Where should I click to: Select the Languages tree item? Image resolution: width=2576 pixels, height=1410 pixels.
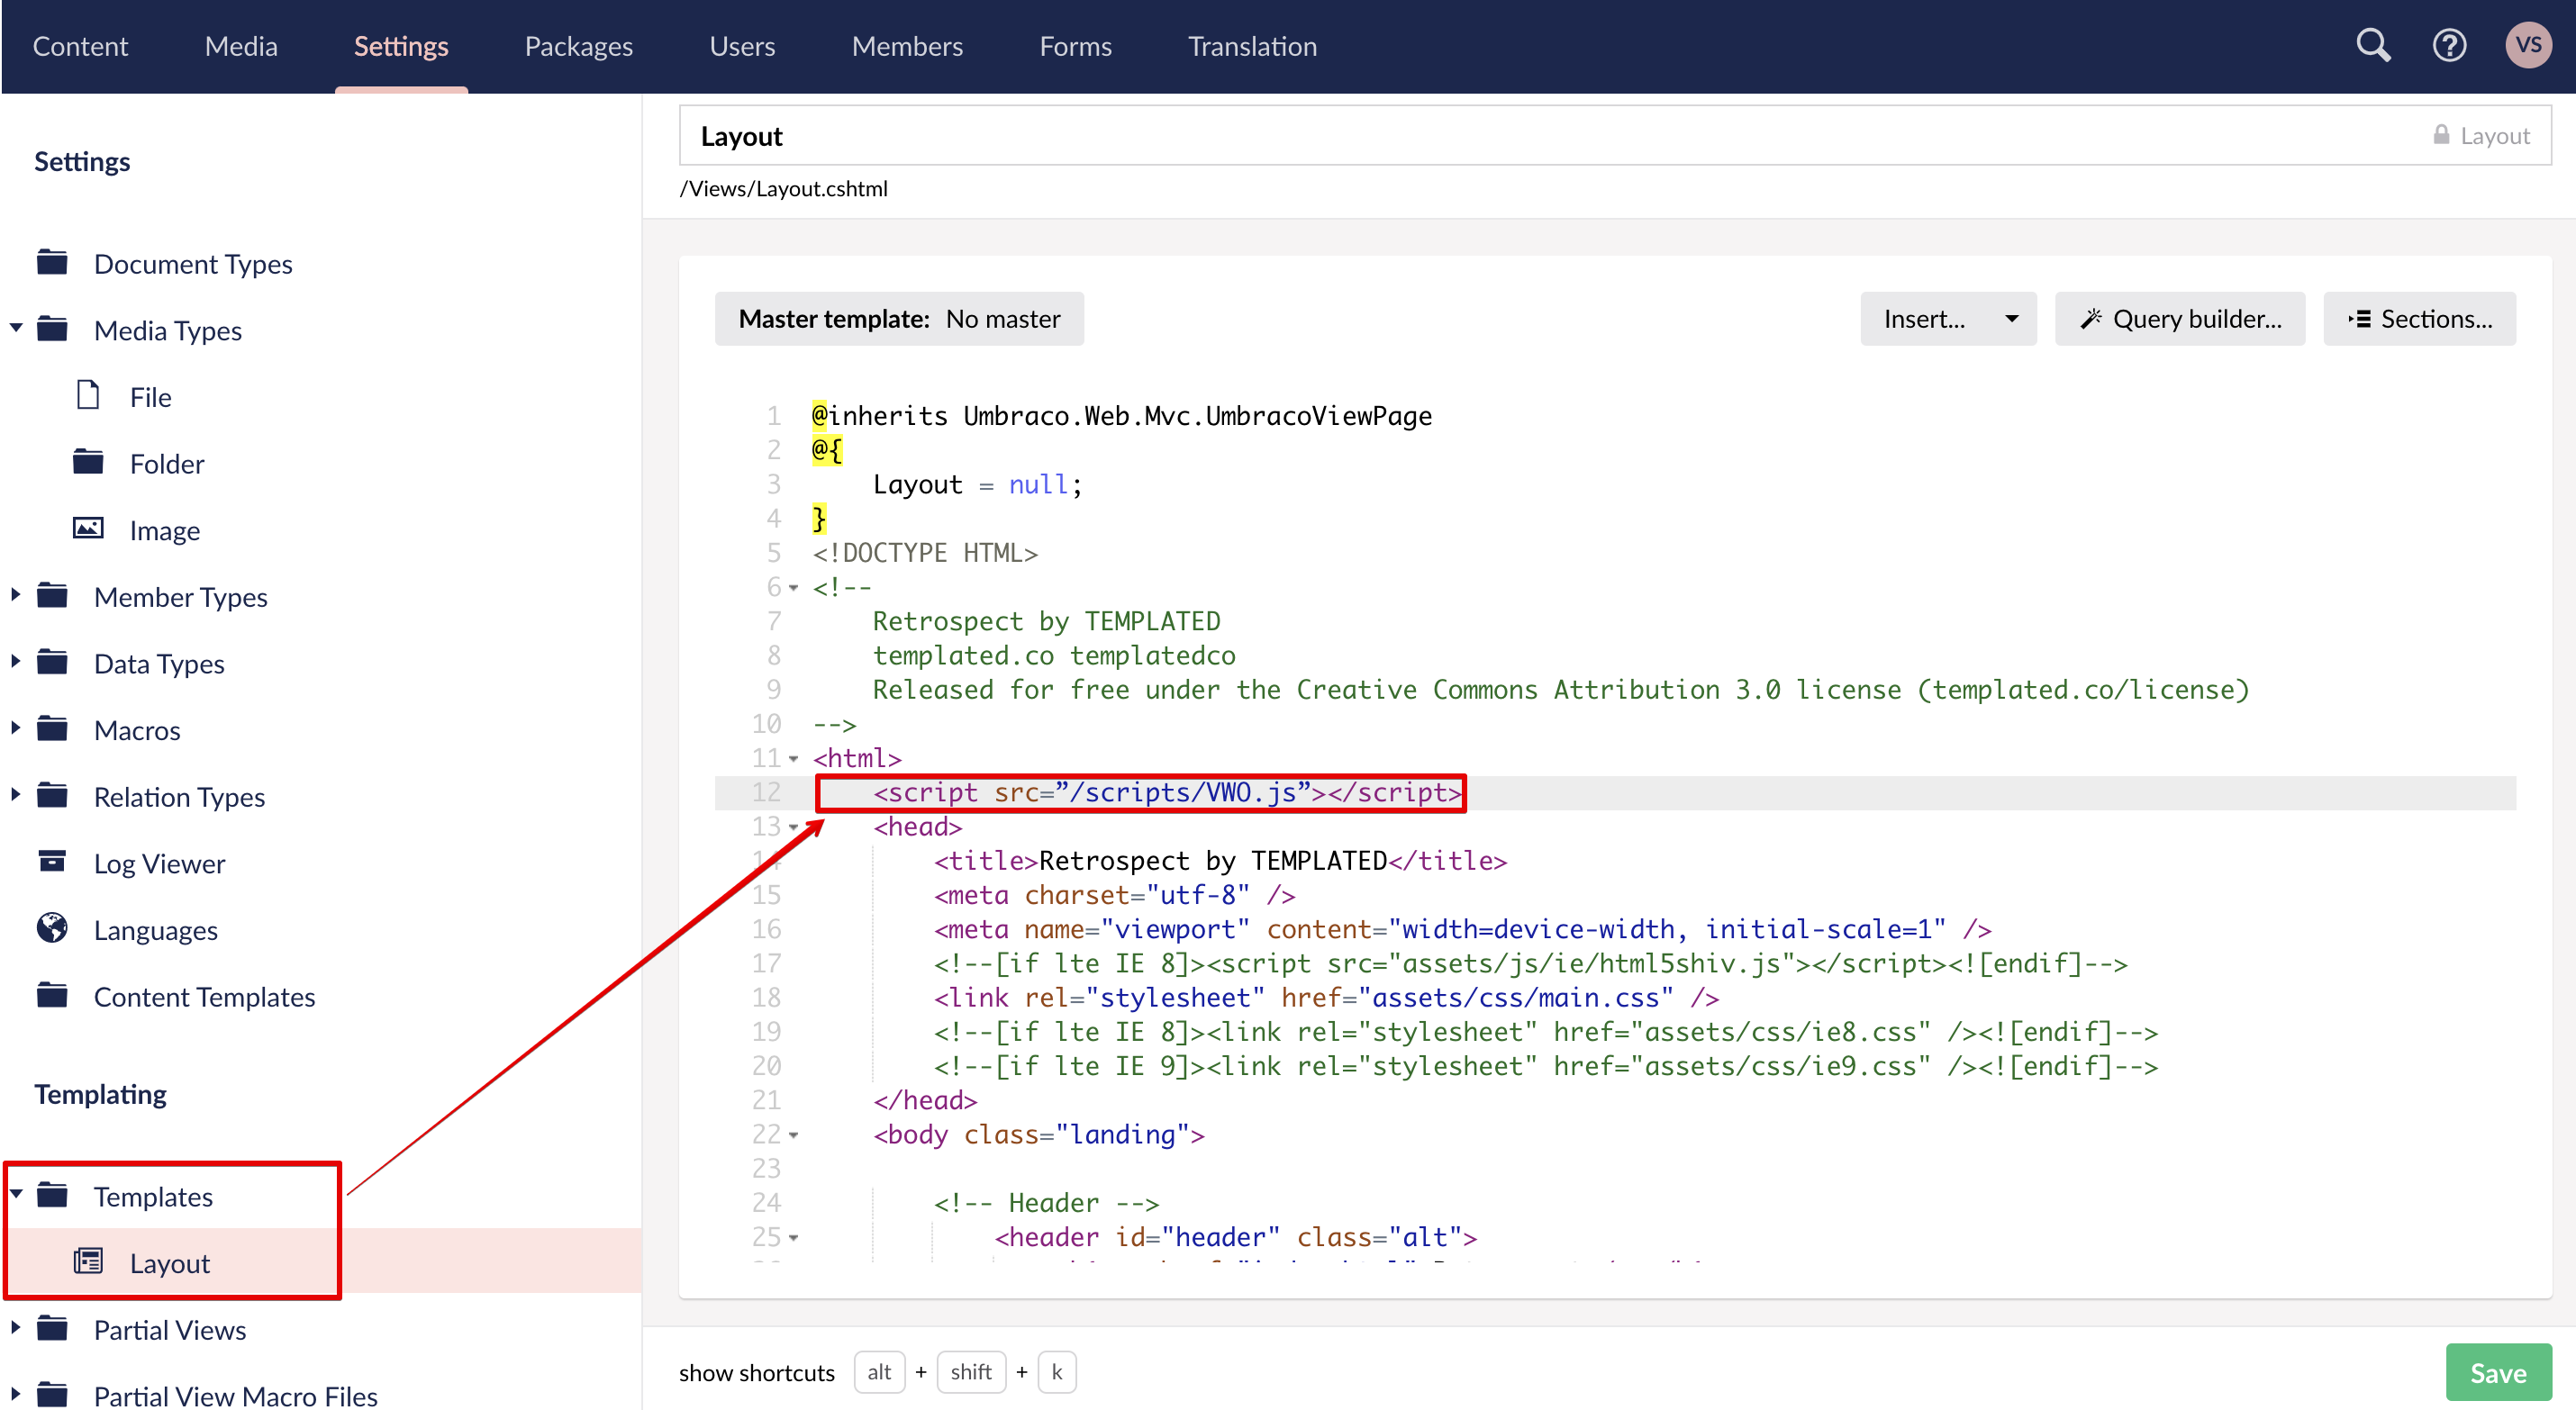pyautogui.click(x=155, y=930)
